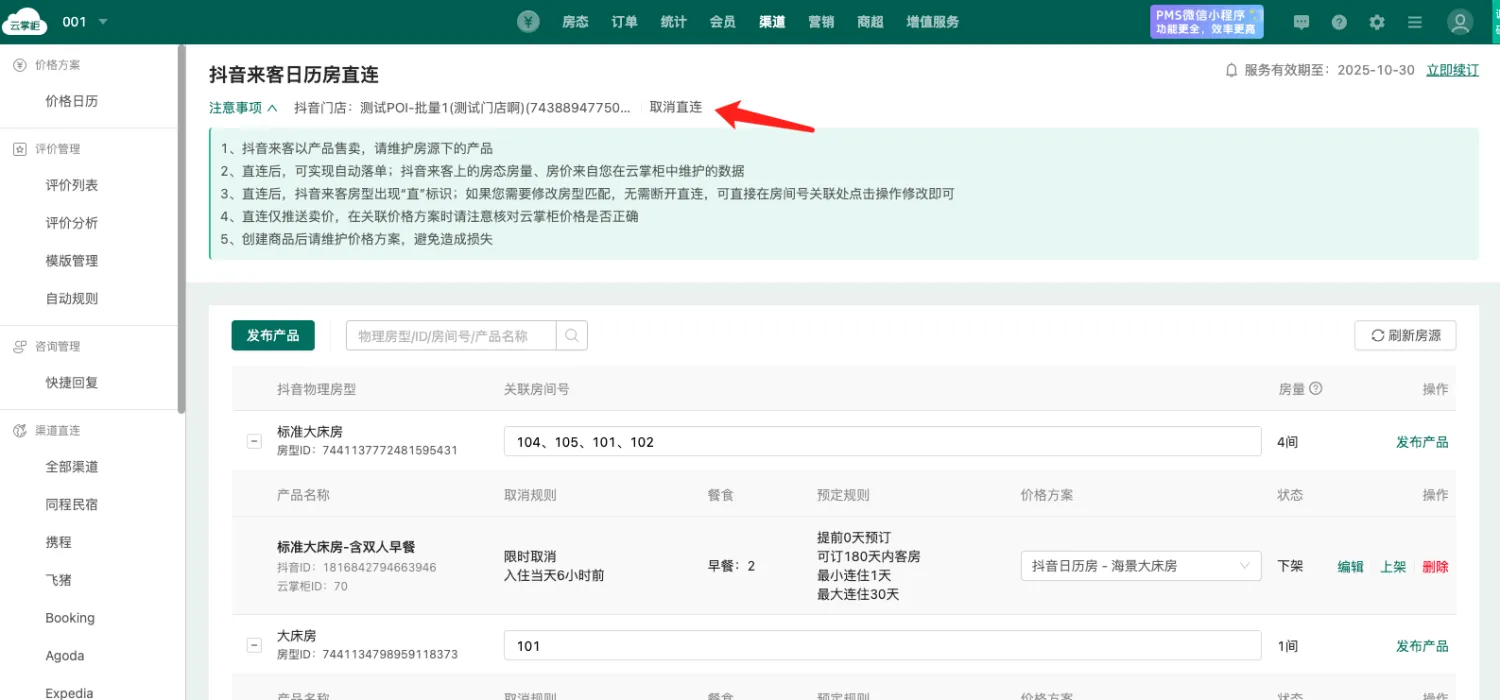Screen dimensions: 1500x700
Task: Select the 渠道 menu
Action: pos(772,22)
